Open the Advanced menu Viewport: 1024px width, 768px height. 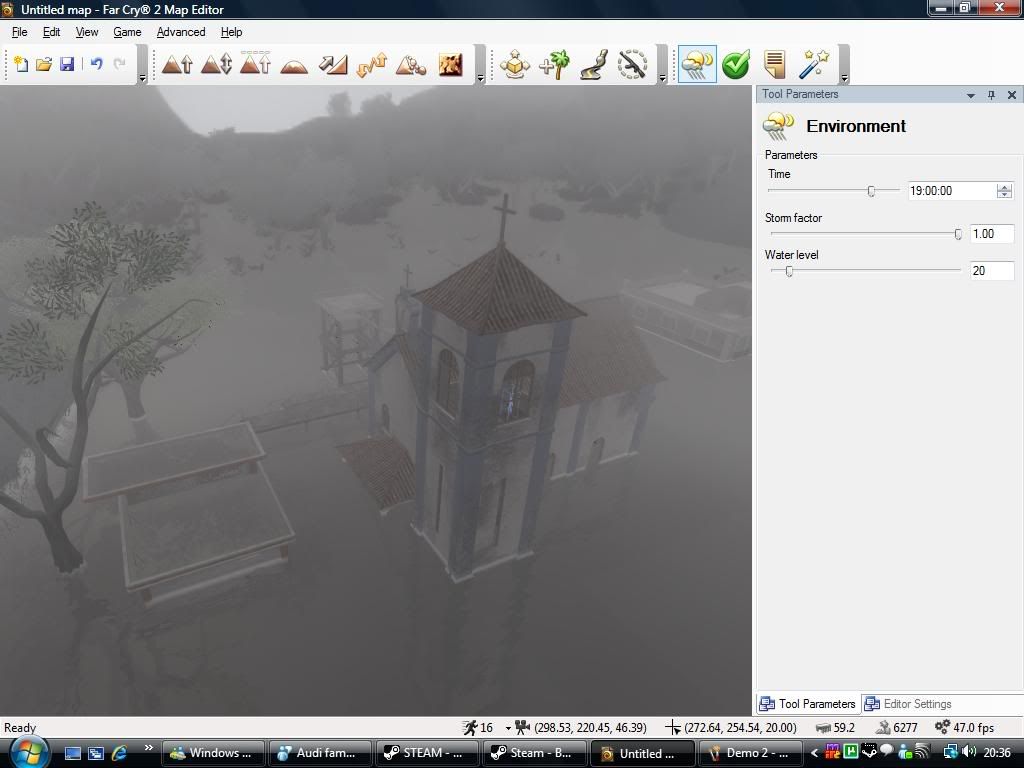point(181,32)
